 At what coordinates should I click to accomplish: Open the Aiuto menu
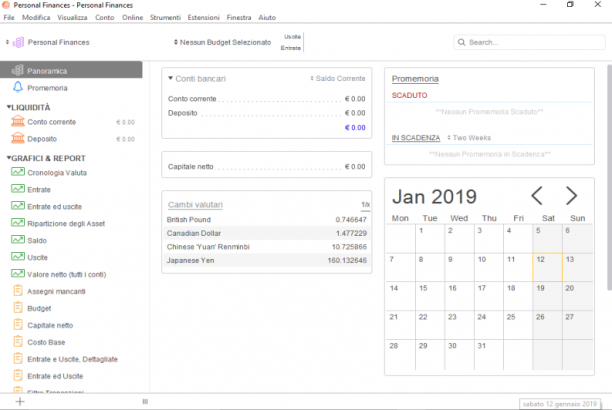267,18
